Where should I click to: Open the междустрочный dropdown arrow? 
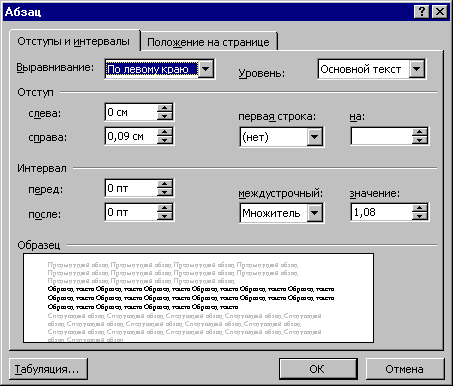[315, 213]
